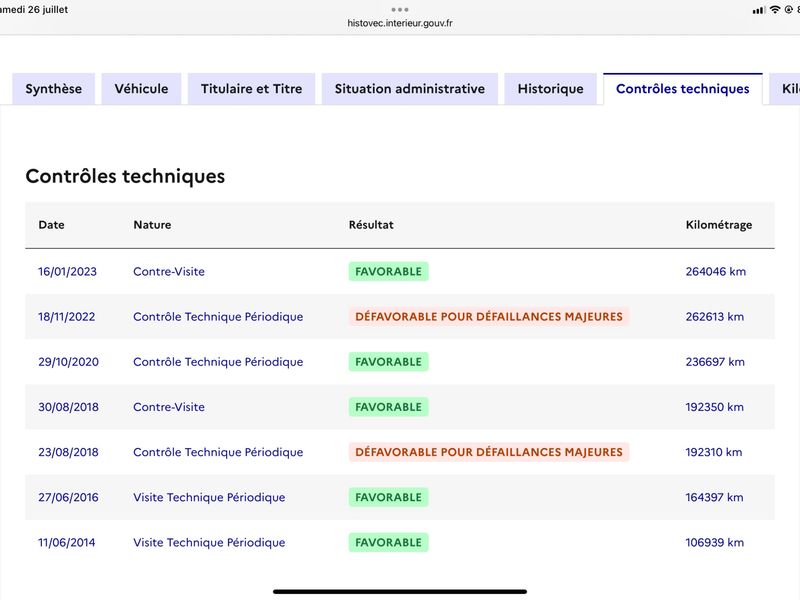Image resolution: width=800 pixels, height=600 pixels.
Task: Select date 23/08/2018
Action: 68,452
